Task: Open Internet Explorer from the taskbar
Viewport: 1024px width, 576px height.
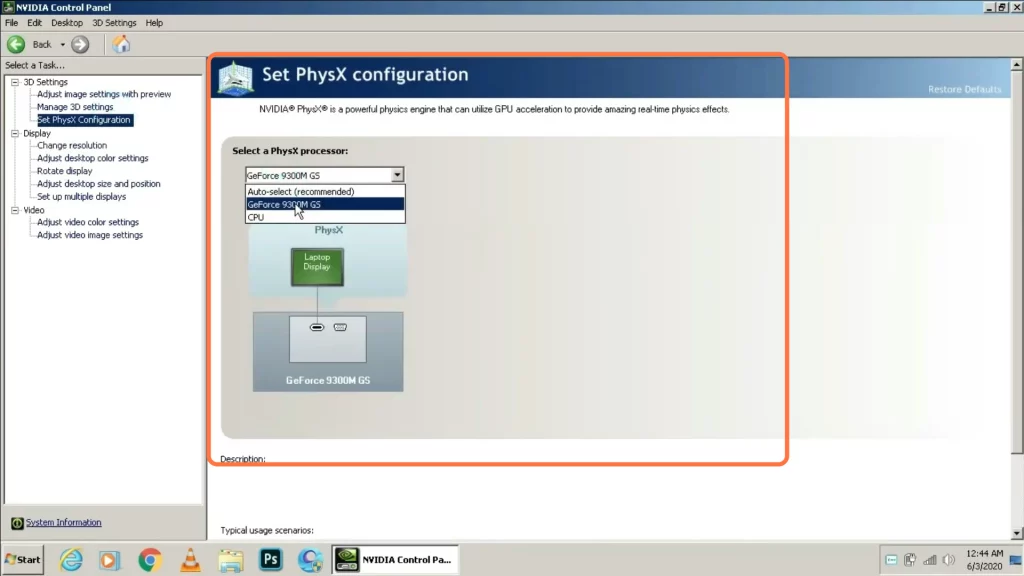Action: click(x=71, y=560)
